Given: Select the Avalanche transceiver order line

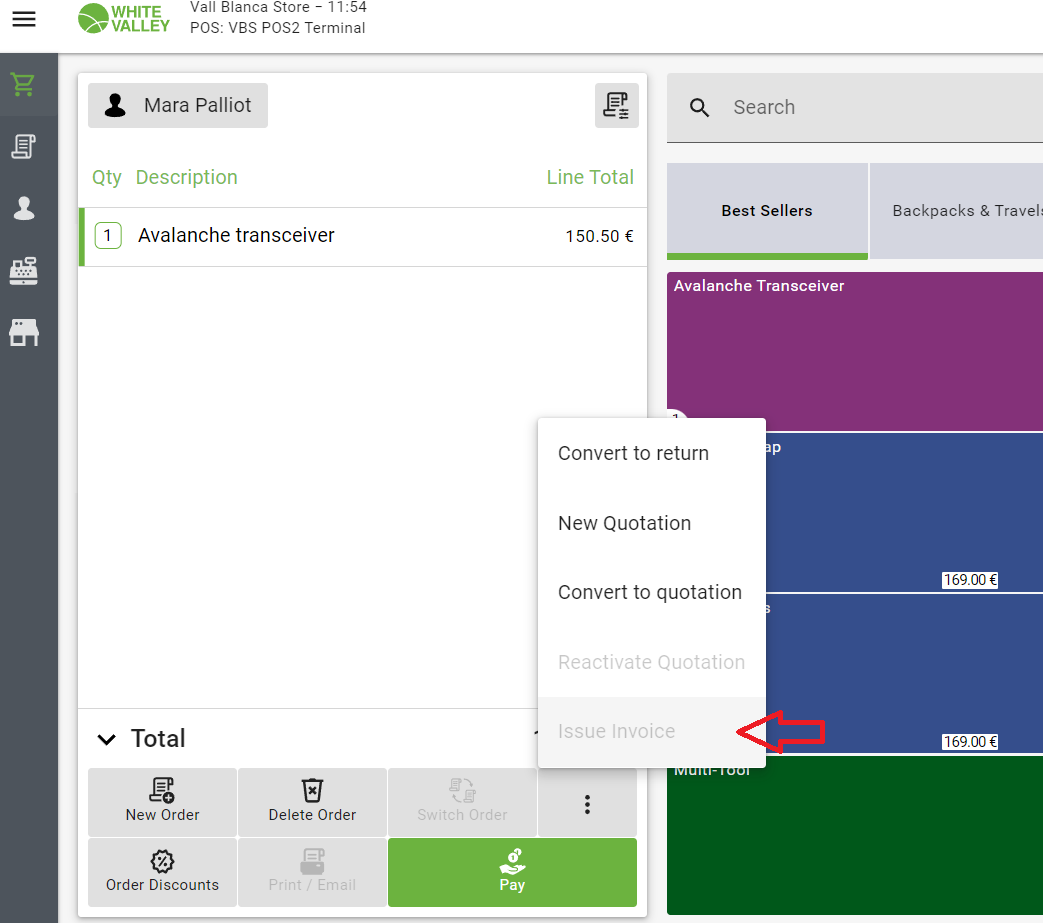Looking at the screenshot, I should coord(363,237).
